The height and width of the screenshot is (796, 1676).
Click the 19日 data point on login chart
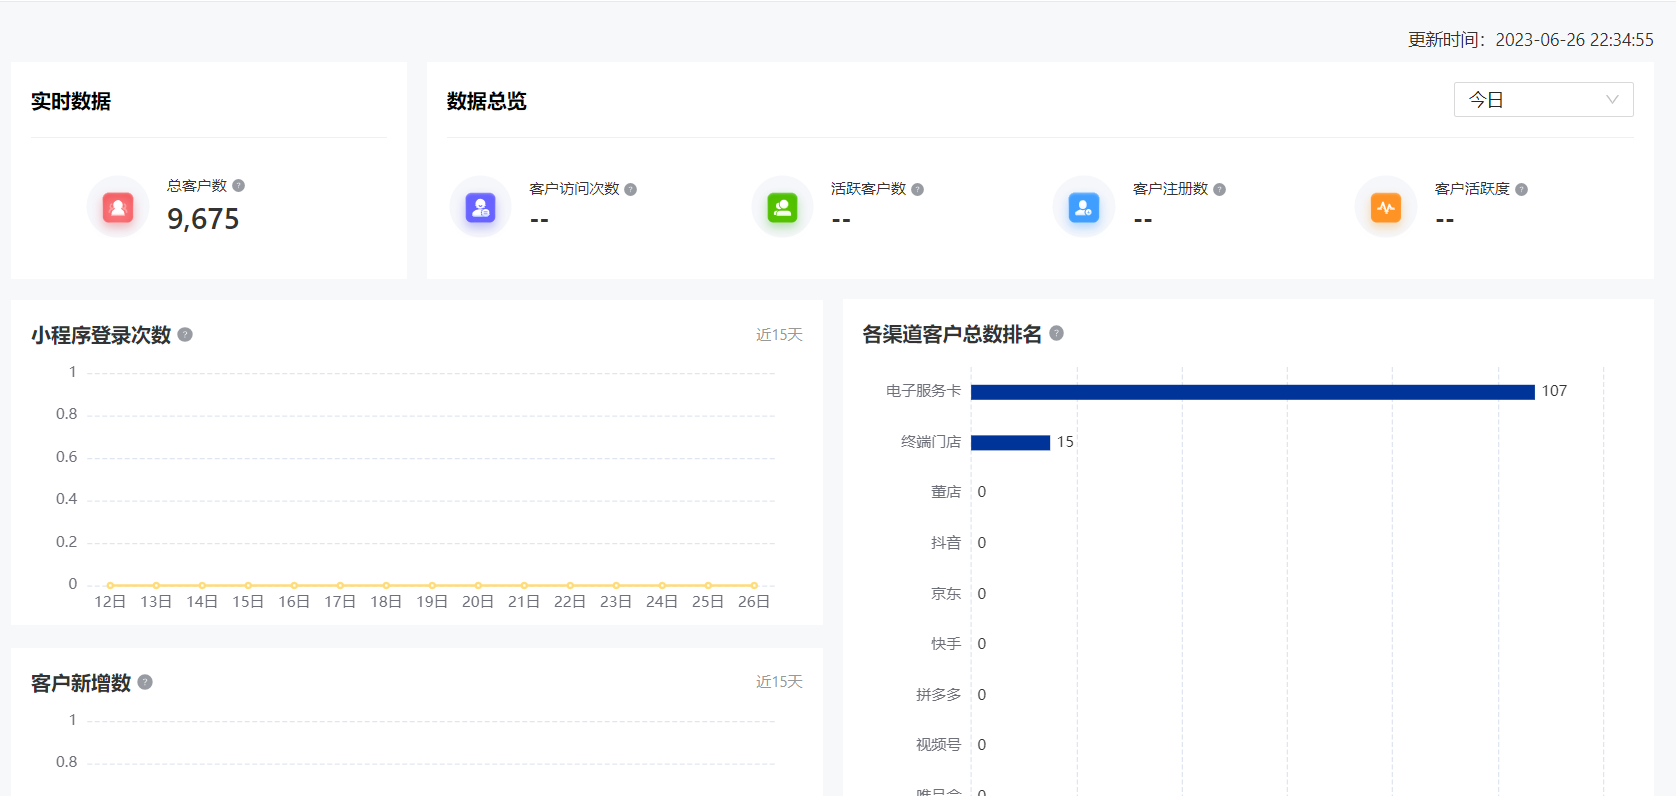coord(432,585)
